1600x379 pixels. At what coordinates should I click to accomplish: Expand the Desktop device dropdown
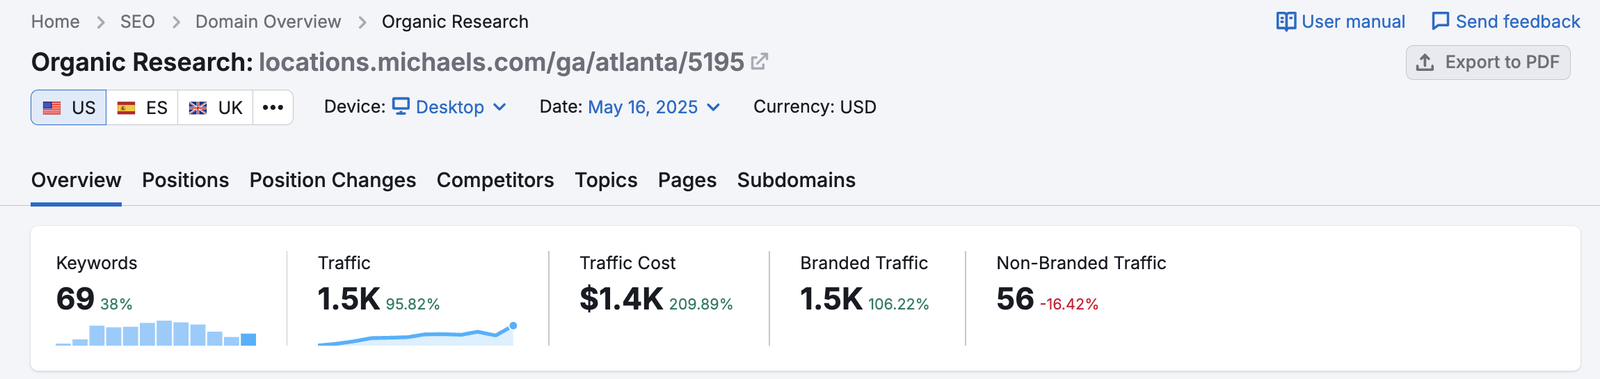click(x=449, y=107)
